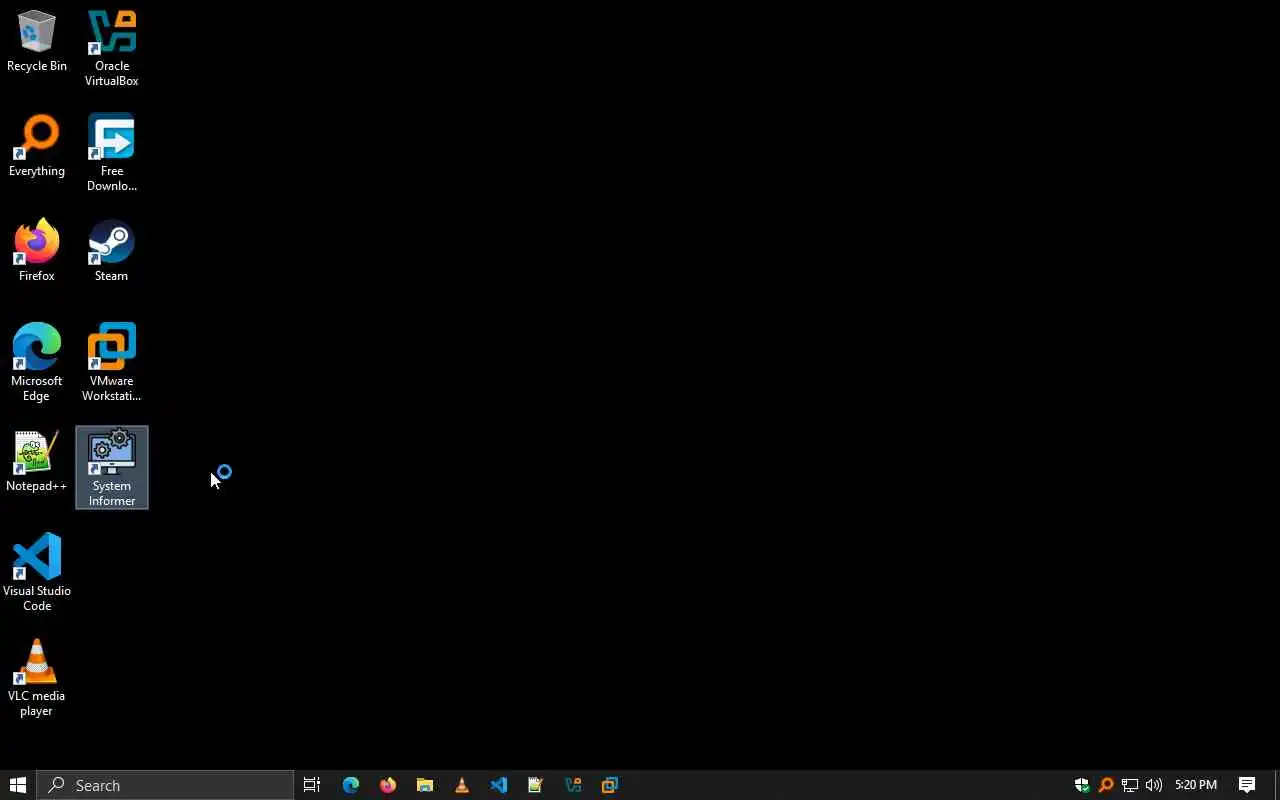The image size is (1280, 800).
Task: Launch VMware Workstation from the taskbar
Action: 610,785
